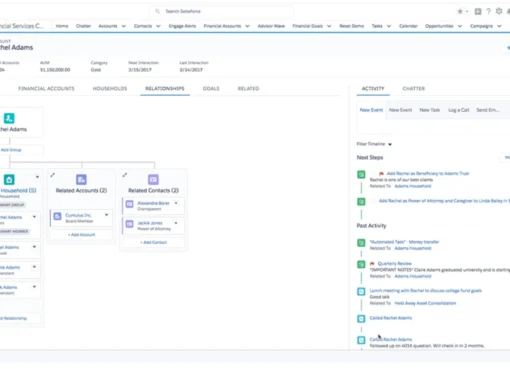This screenshot has height=369, width=510.
Task: Select the Activity tab
Action: point(373,89)
